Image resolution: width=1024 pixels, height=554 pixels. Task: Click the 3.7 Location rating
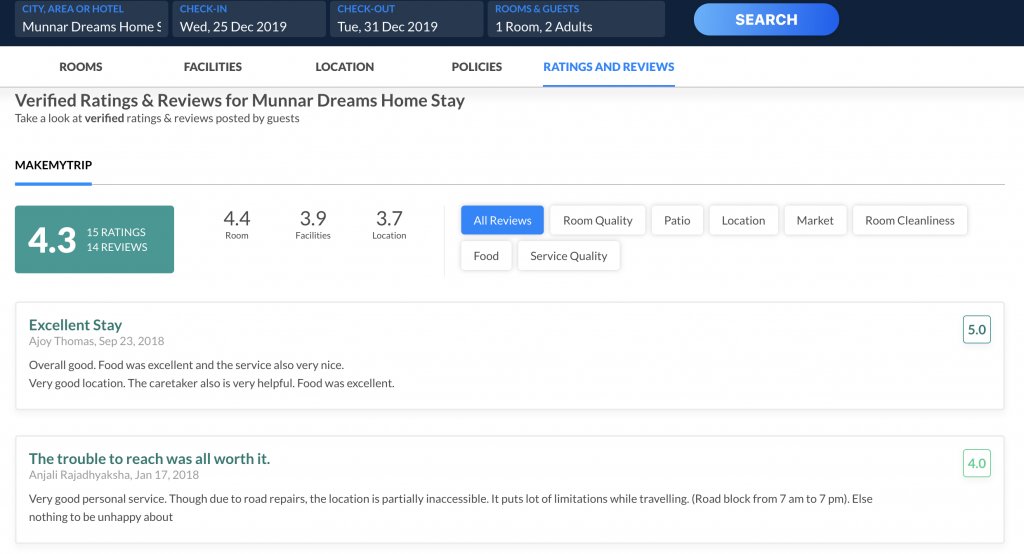point(389,224)
